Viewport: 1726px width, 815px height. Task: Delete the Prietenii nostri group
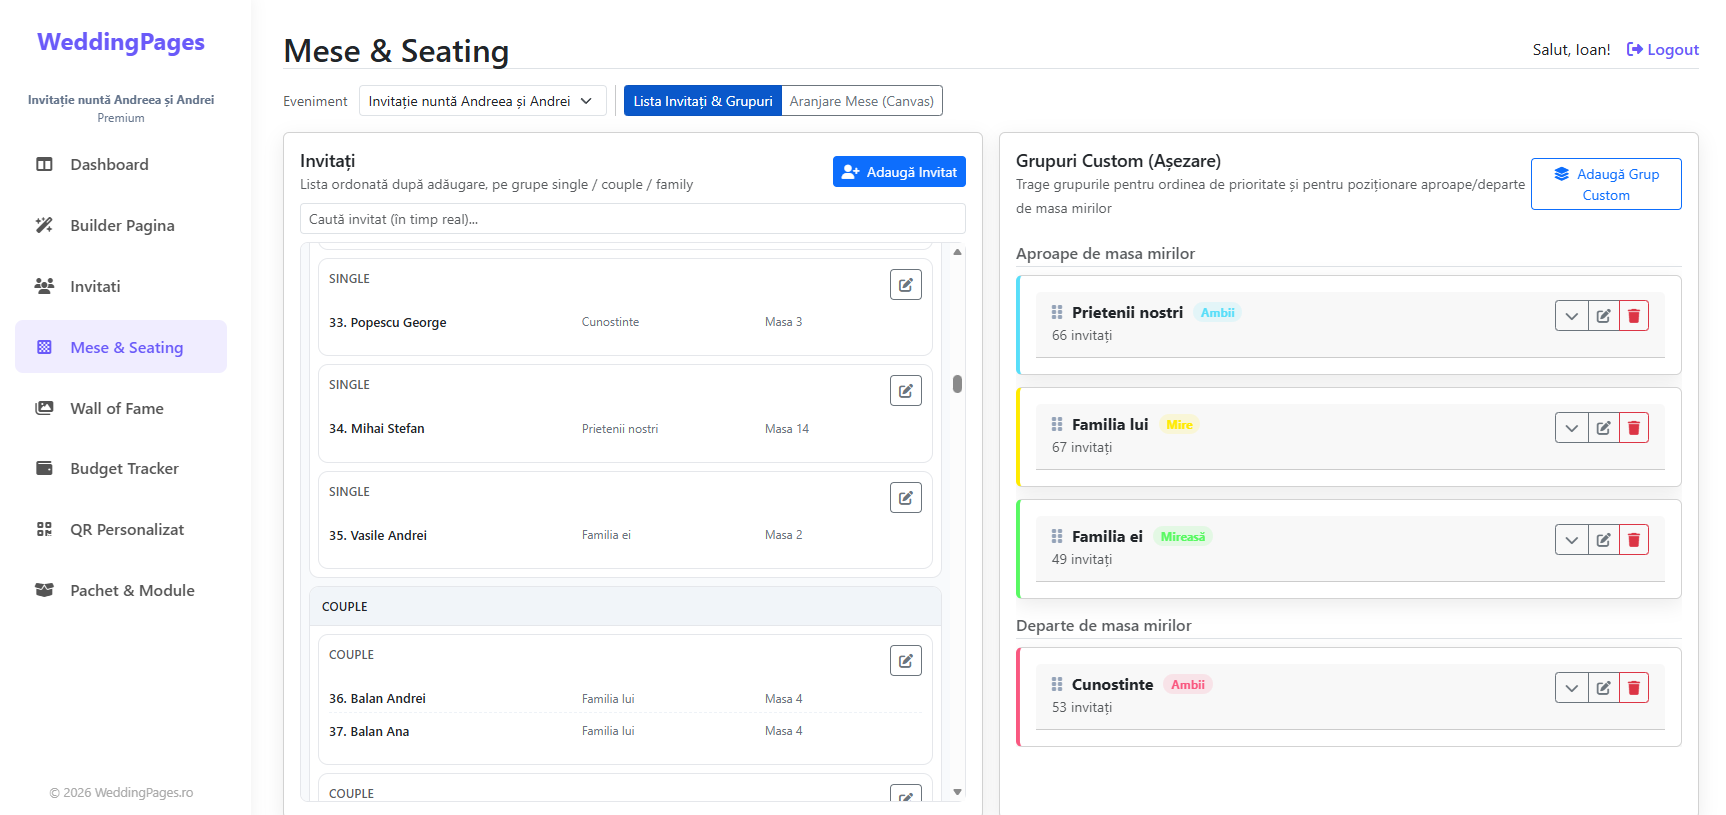1633,316
